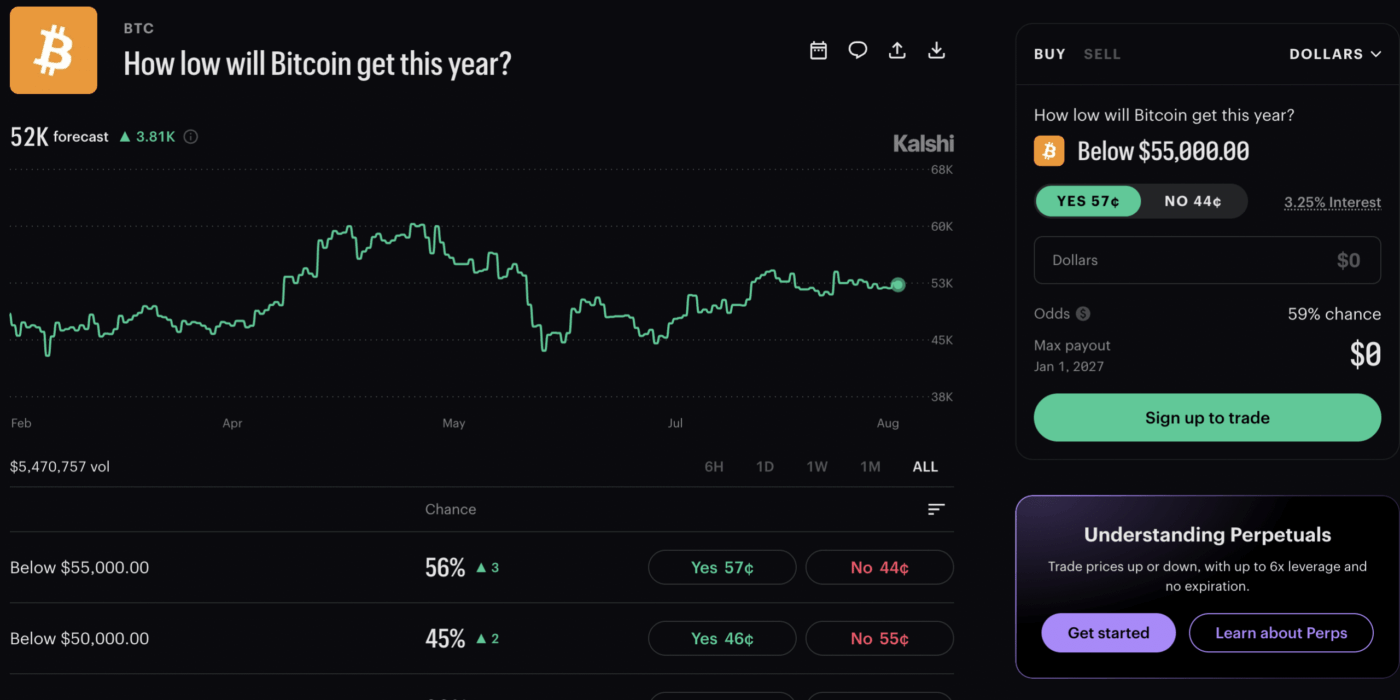Screen dimensions: 1400x700
Task: Open the calendar icon above chart
Action: 818,50
